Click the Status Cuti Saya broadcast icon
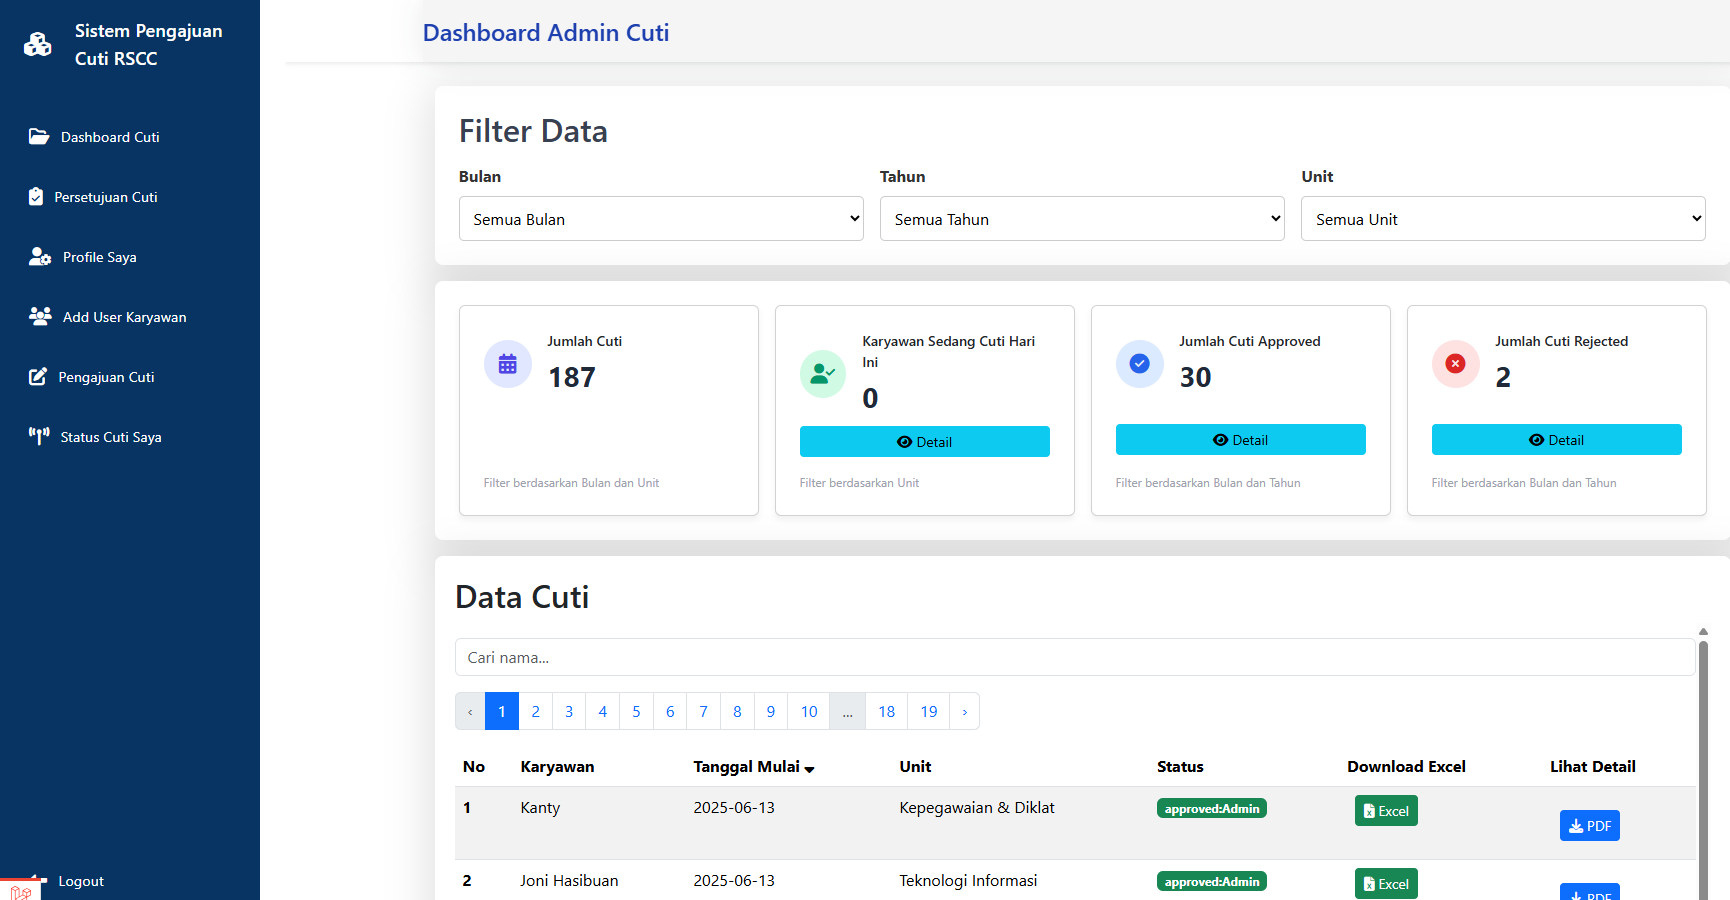Viewport: 1730px width, 900px height. click(39, 436)
